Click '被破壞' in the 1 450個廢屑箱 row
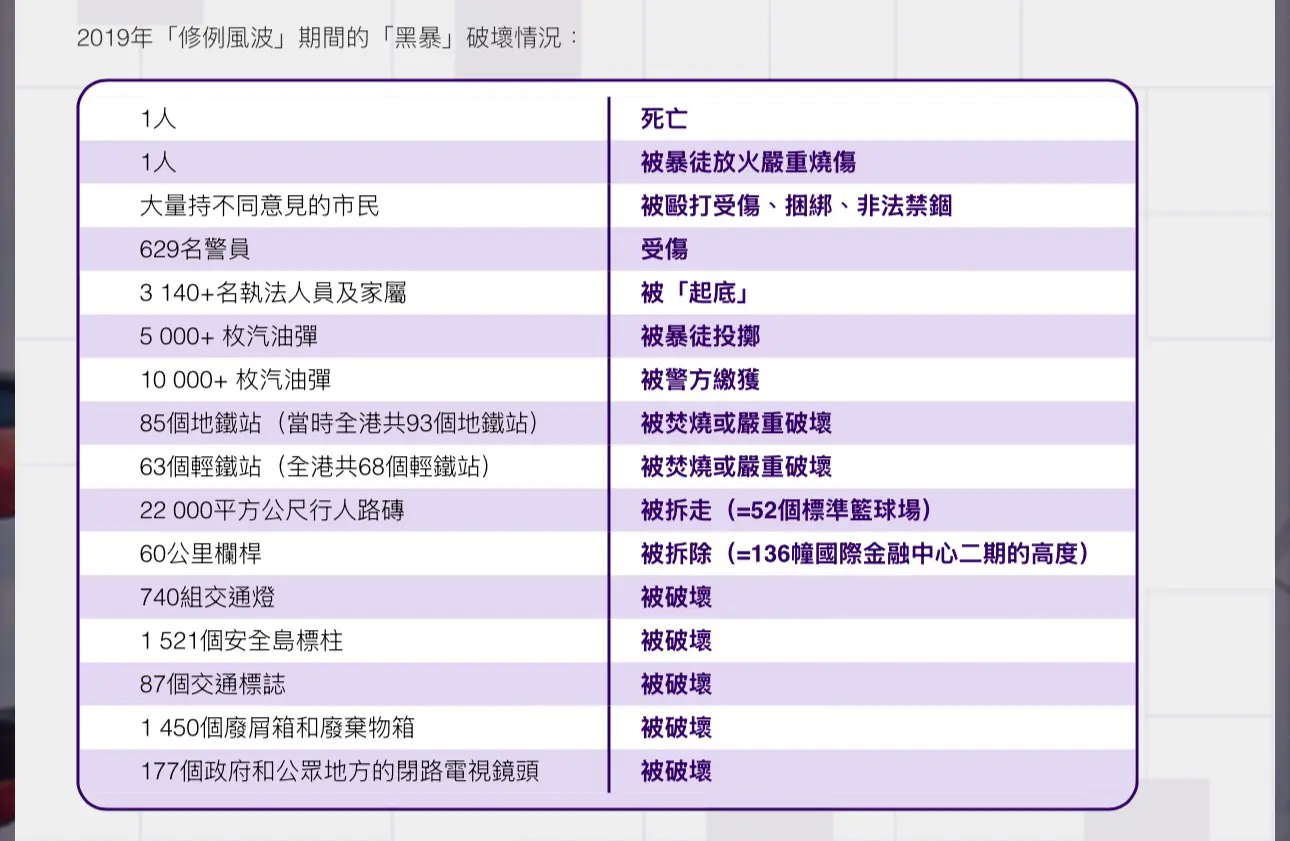Viewport: 1290px width, 841px height. point(676,728)
